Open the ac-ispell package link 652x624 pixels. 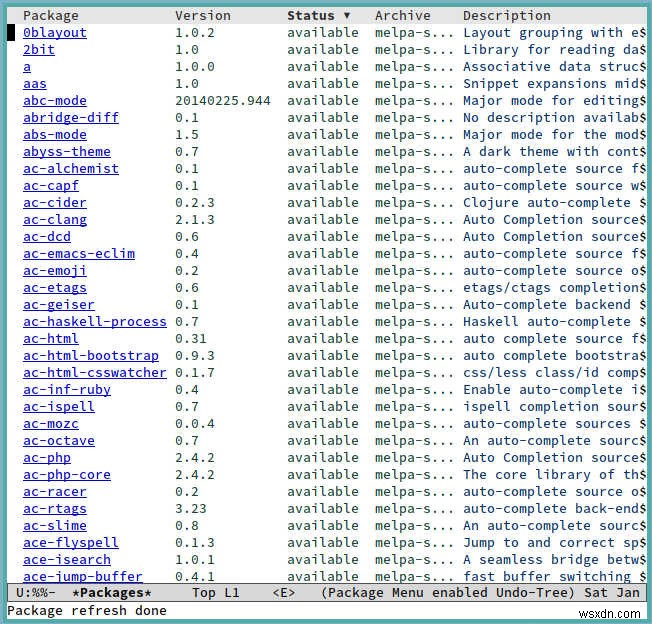click(59, 407)
